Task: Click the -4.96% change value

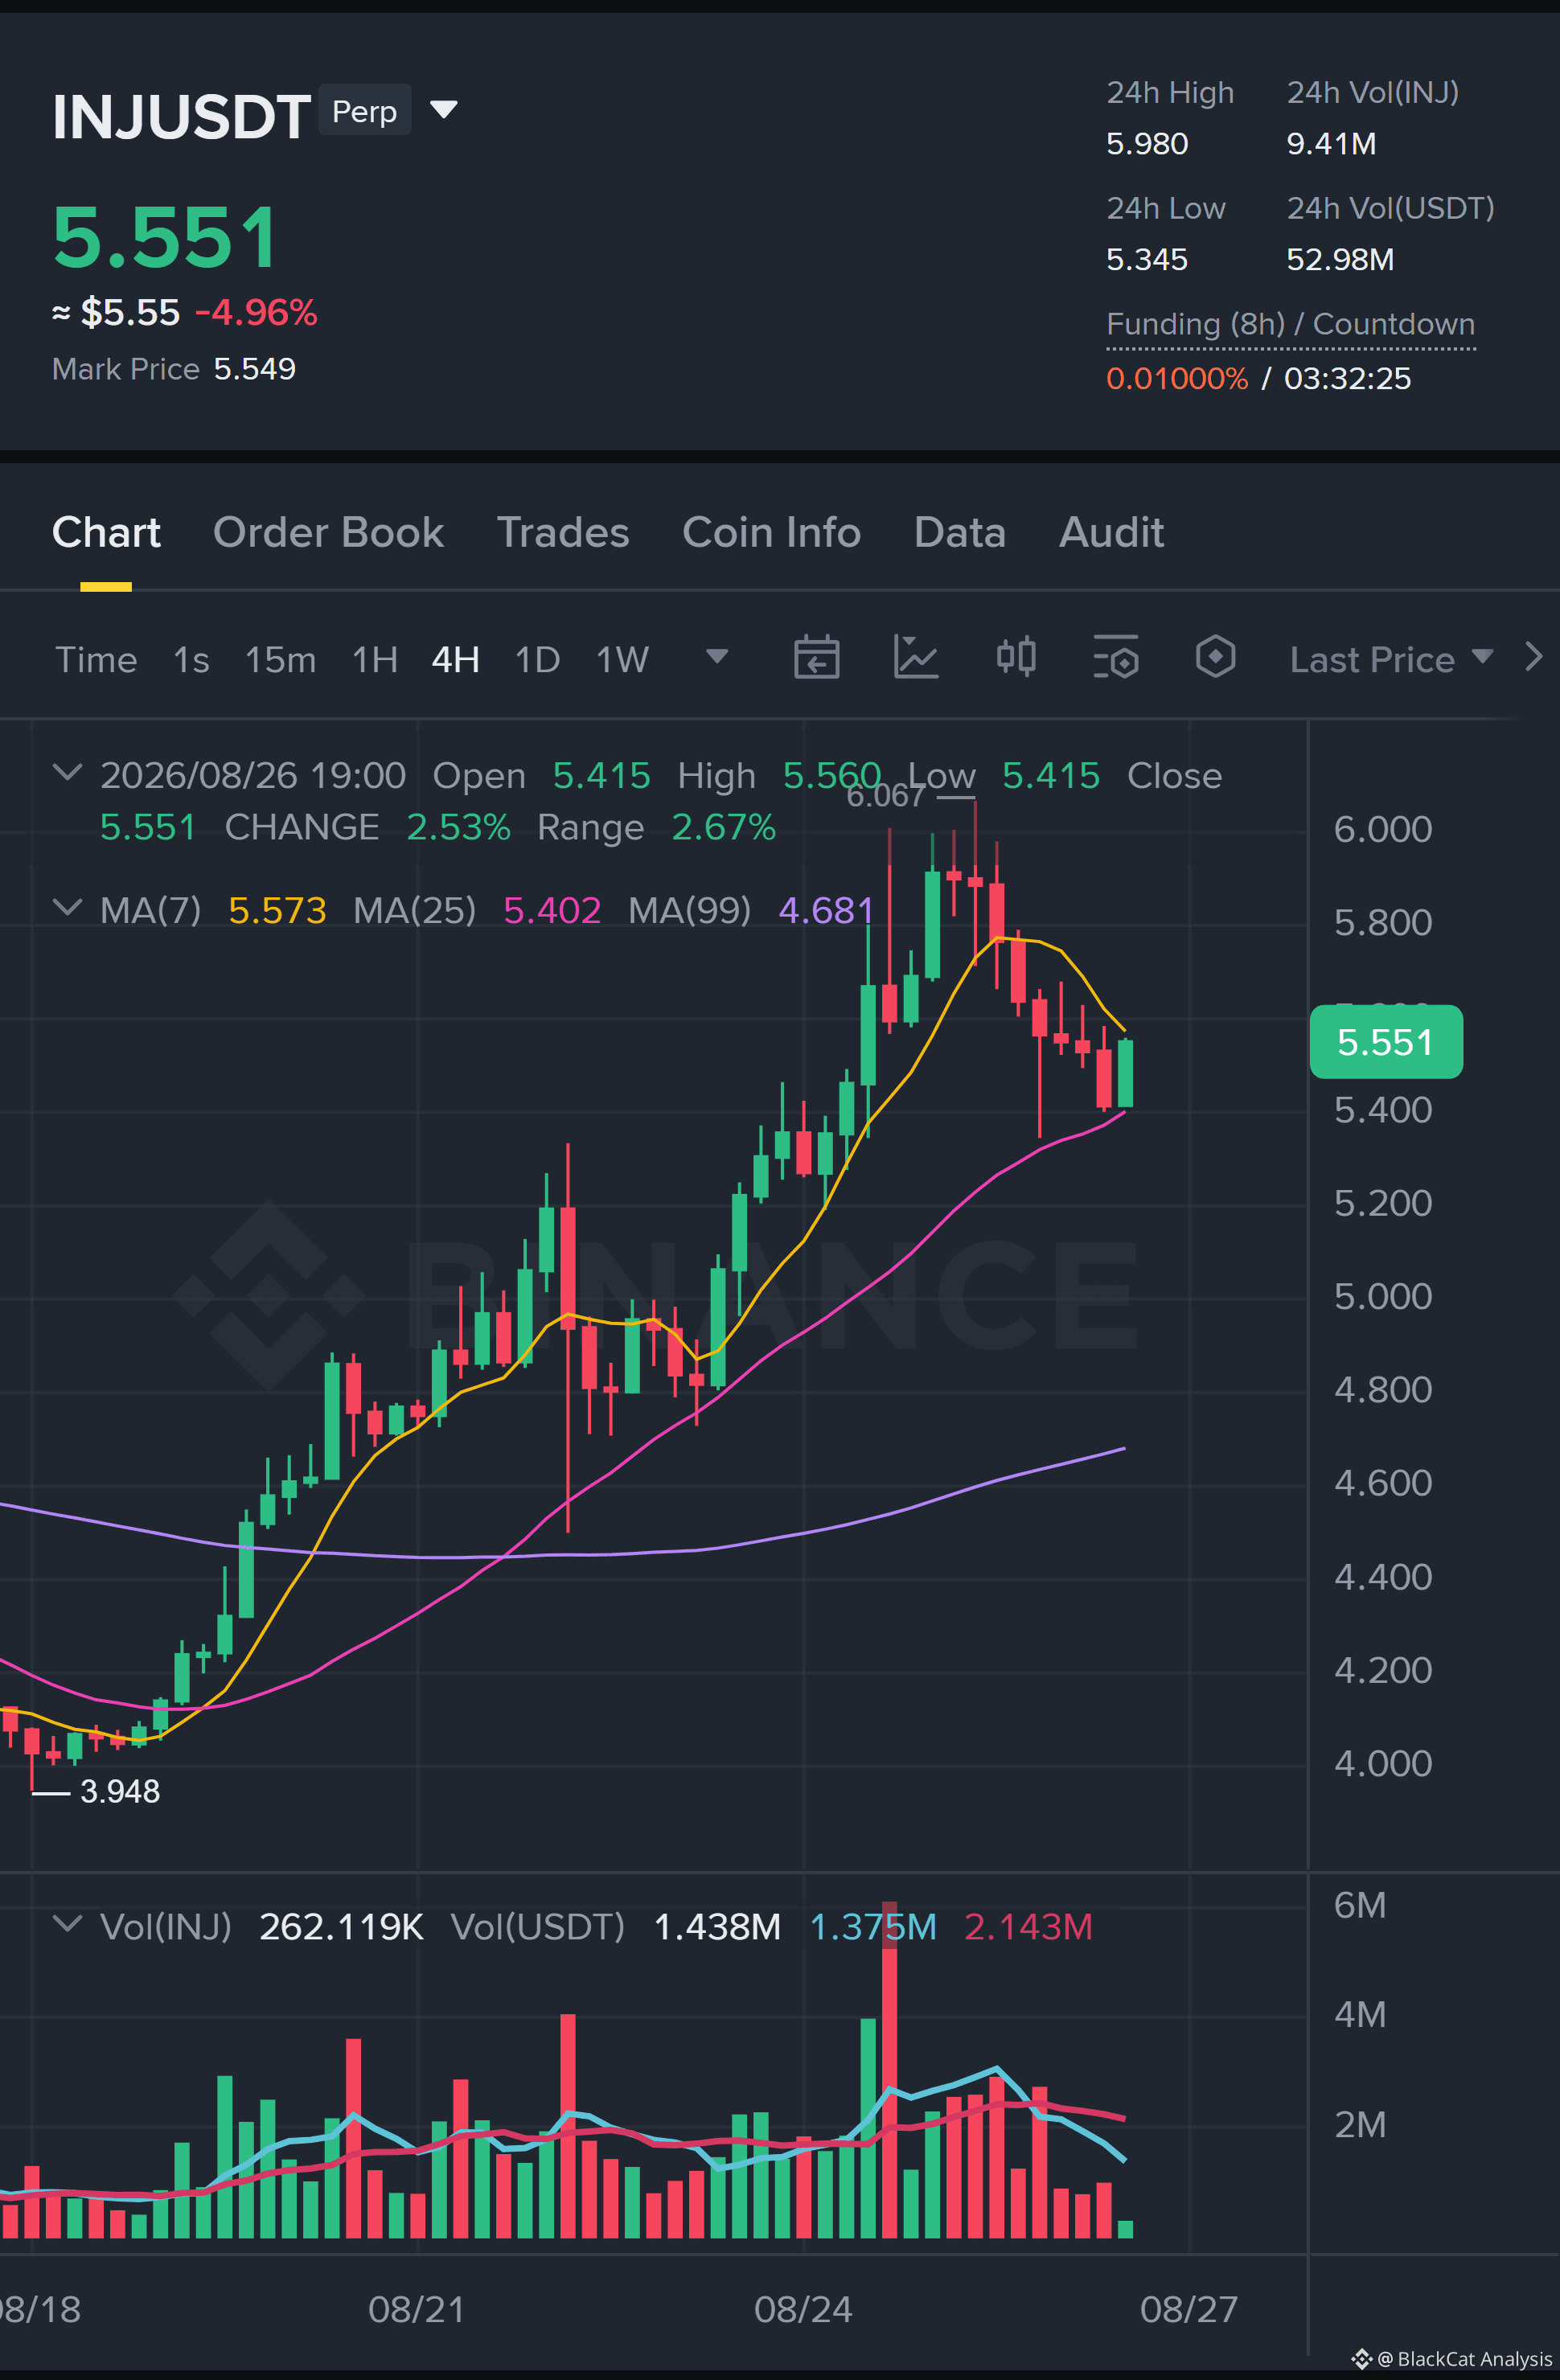Action: coord(256,312)
